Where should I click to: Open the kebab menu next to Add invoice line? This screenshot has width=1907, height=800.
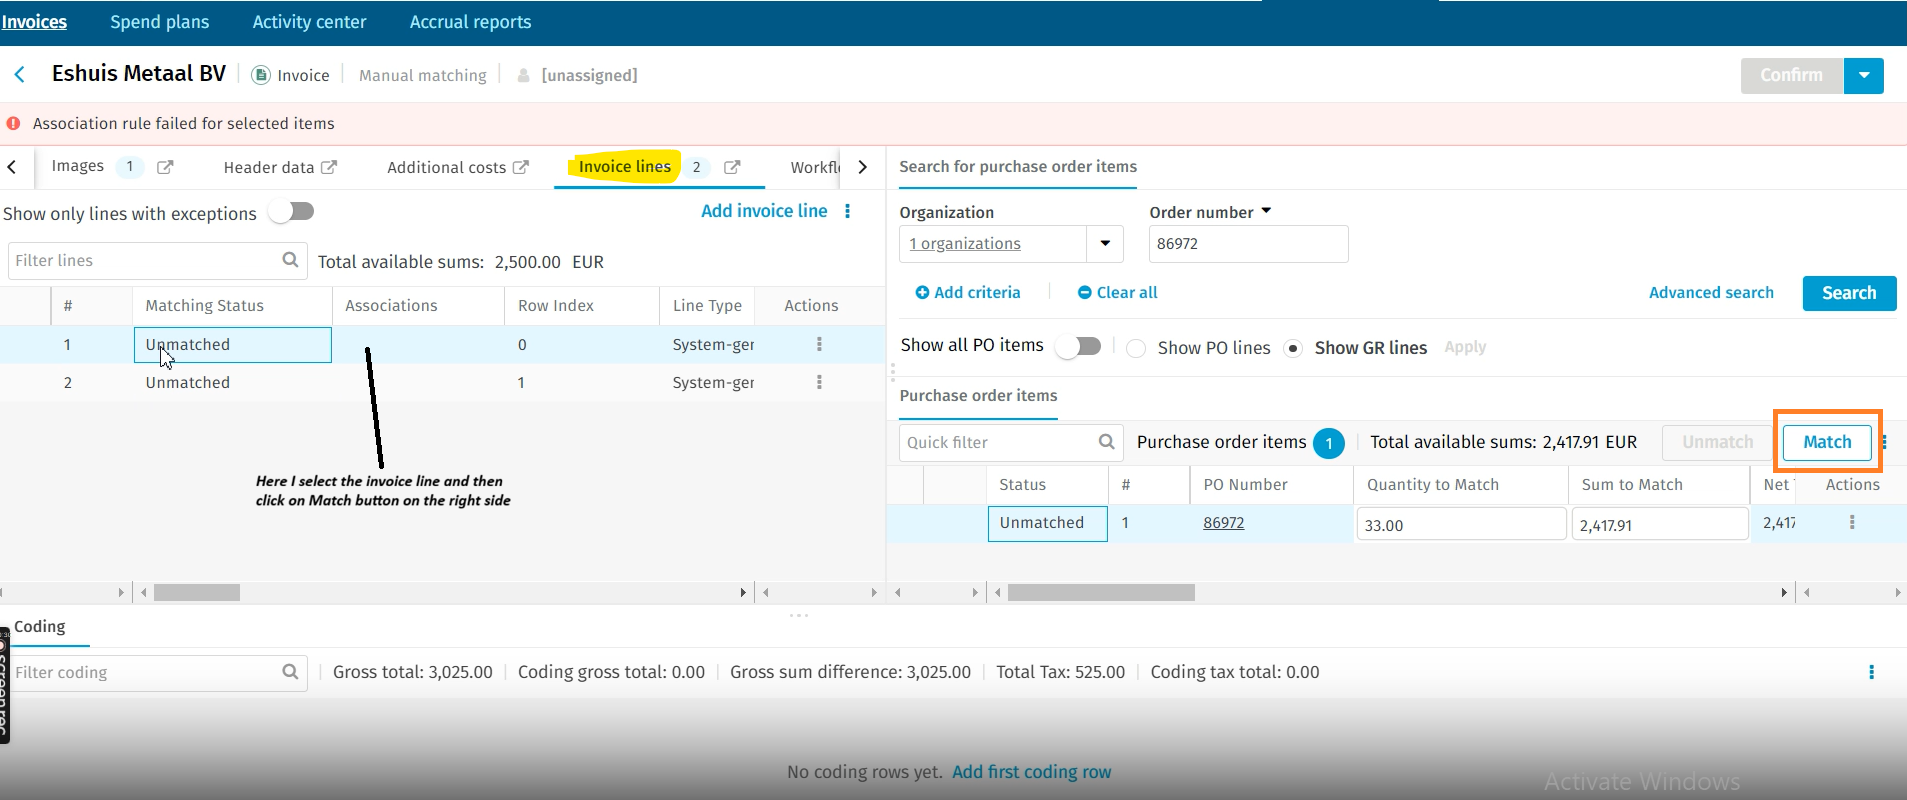click(x=847, y=211)
